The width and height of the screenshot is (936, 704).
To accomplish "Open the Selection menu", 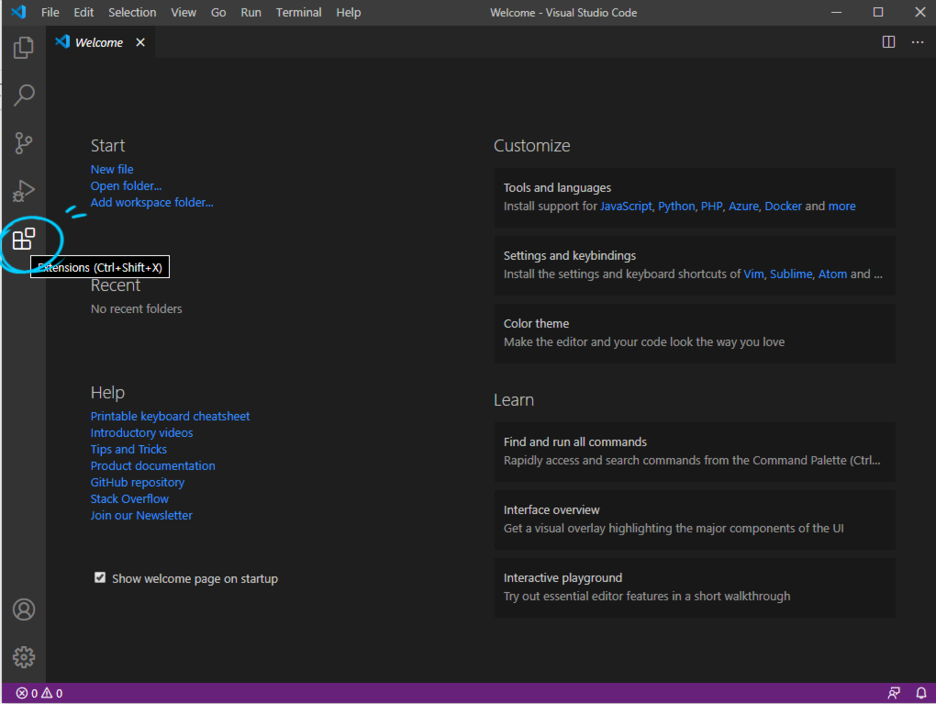I will coord(132,13).
